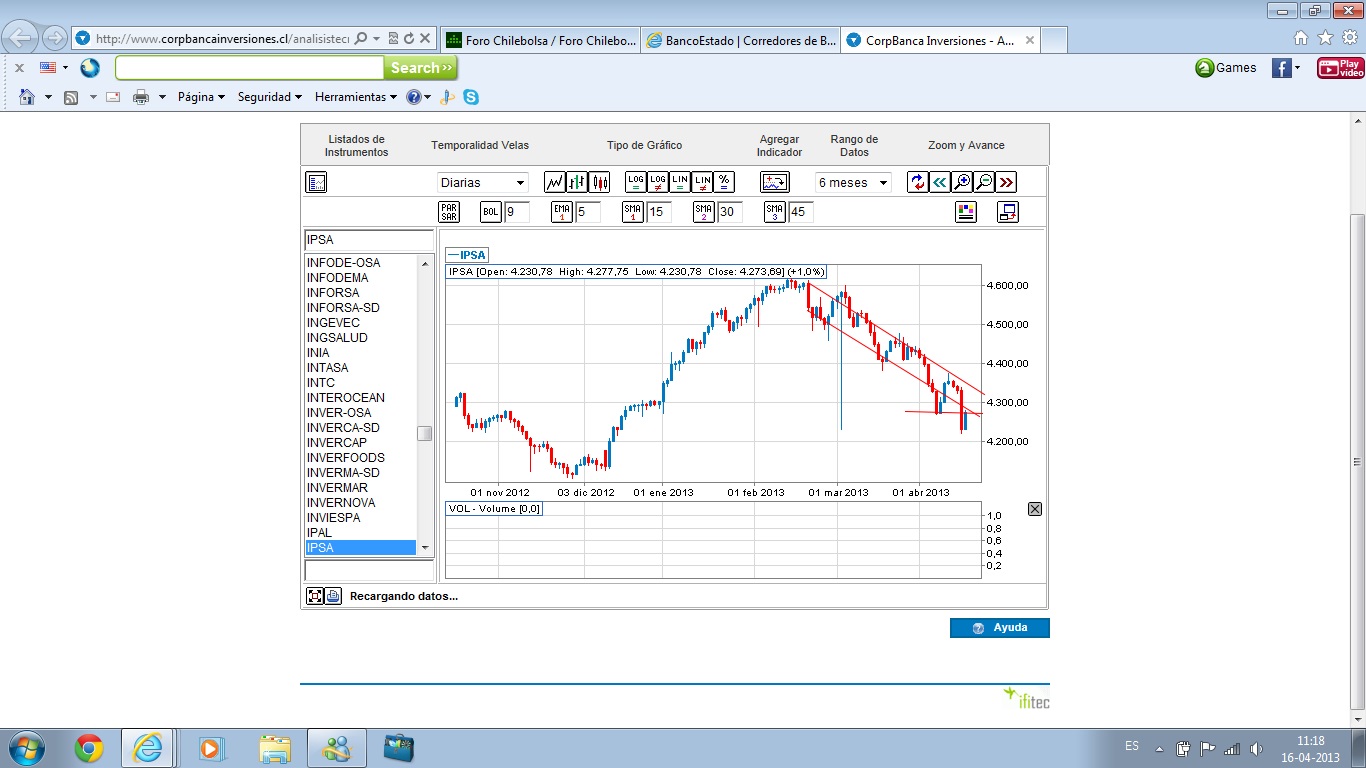The image size is (1366, 768).
Task: Click the IPSA instrument search field
Action: point(368,240)
